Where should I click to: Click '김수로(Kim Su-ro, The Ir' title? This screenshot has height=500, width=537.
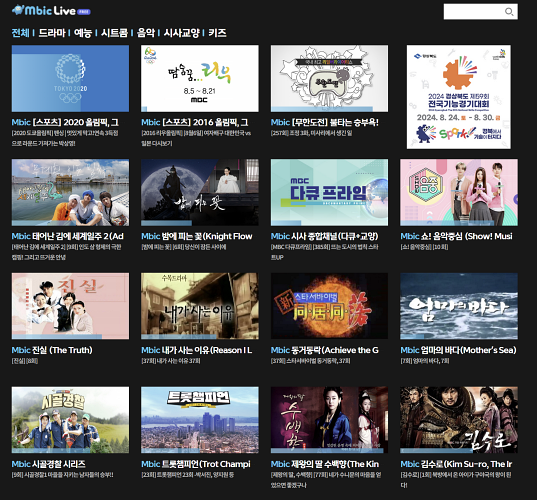click(456, 464)
